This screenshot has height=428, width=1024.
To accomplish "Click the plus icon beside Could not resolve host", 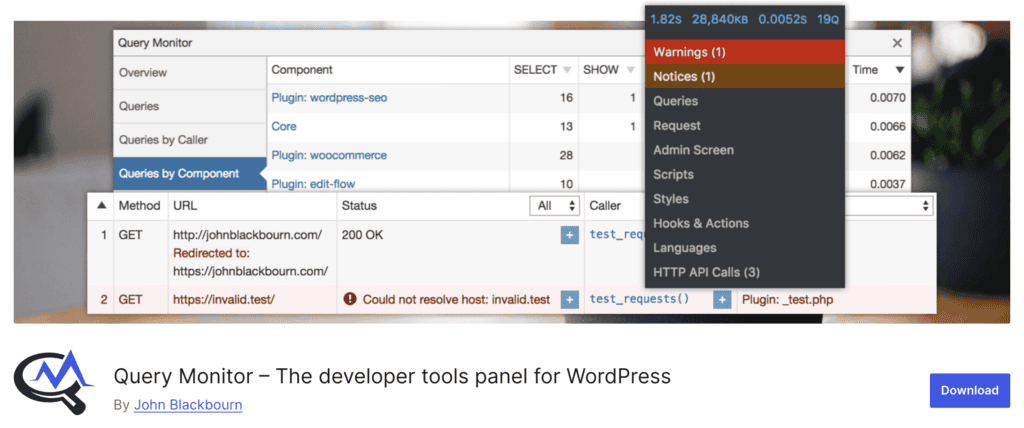I will [x=569, y=300].
